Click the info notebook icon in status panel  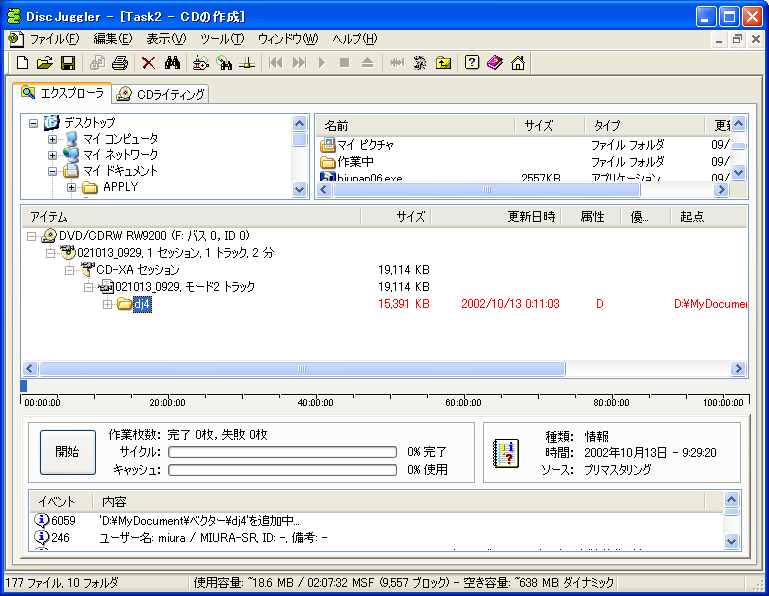coord(506,453)
